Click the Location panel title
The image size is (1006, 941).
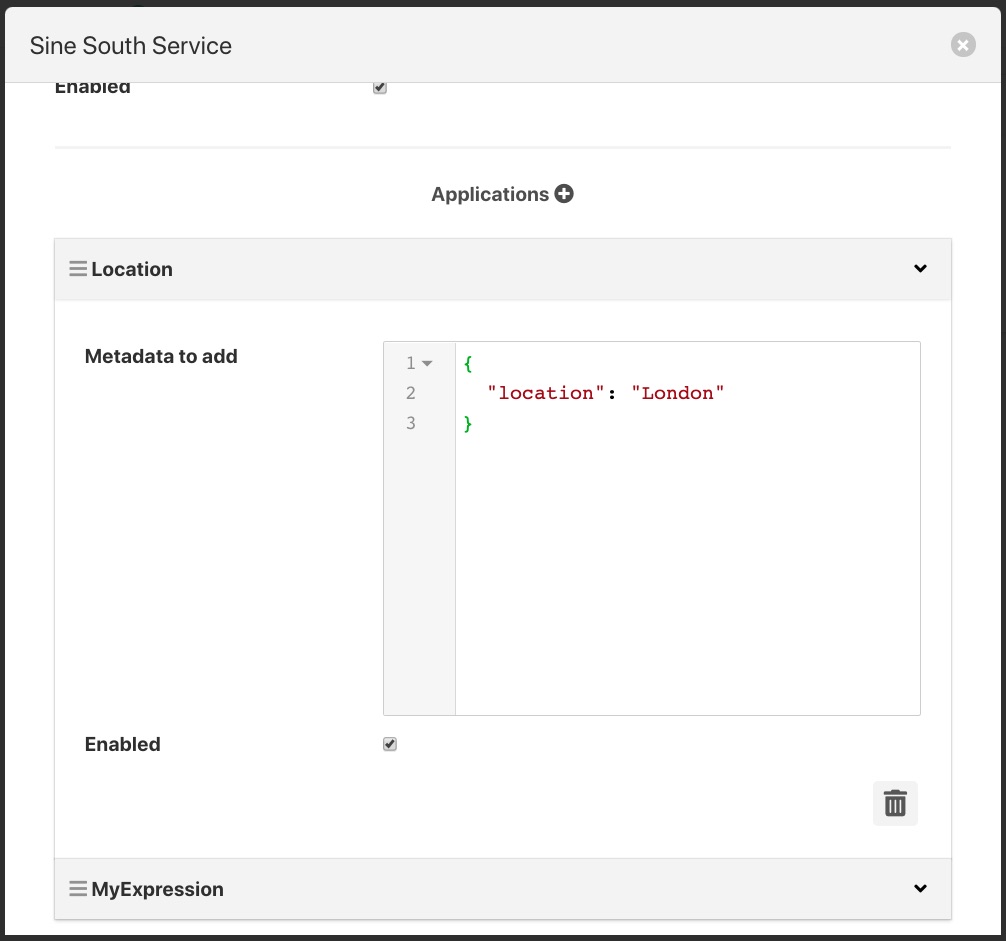tap(132, 269)
